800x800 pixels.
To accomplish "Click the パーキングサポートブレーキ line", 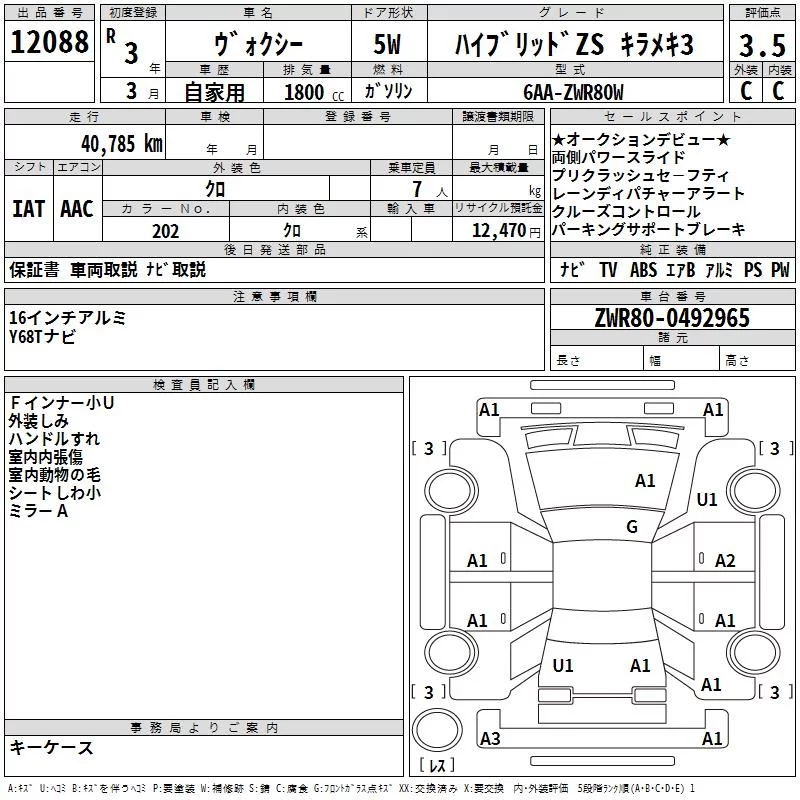I will [648, 230].
